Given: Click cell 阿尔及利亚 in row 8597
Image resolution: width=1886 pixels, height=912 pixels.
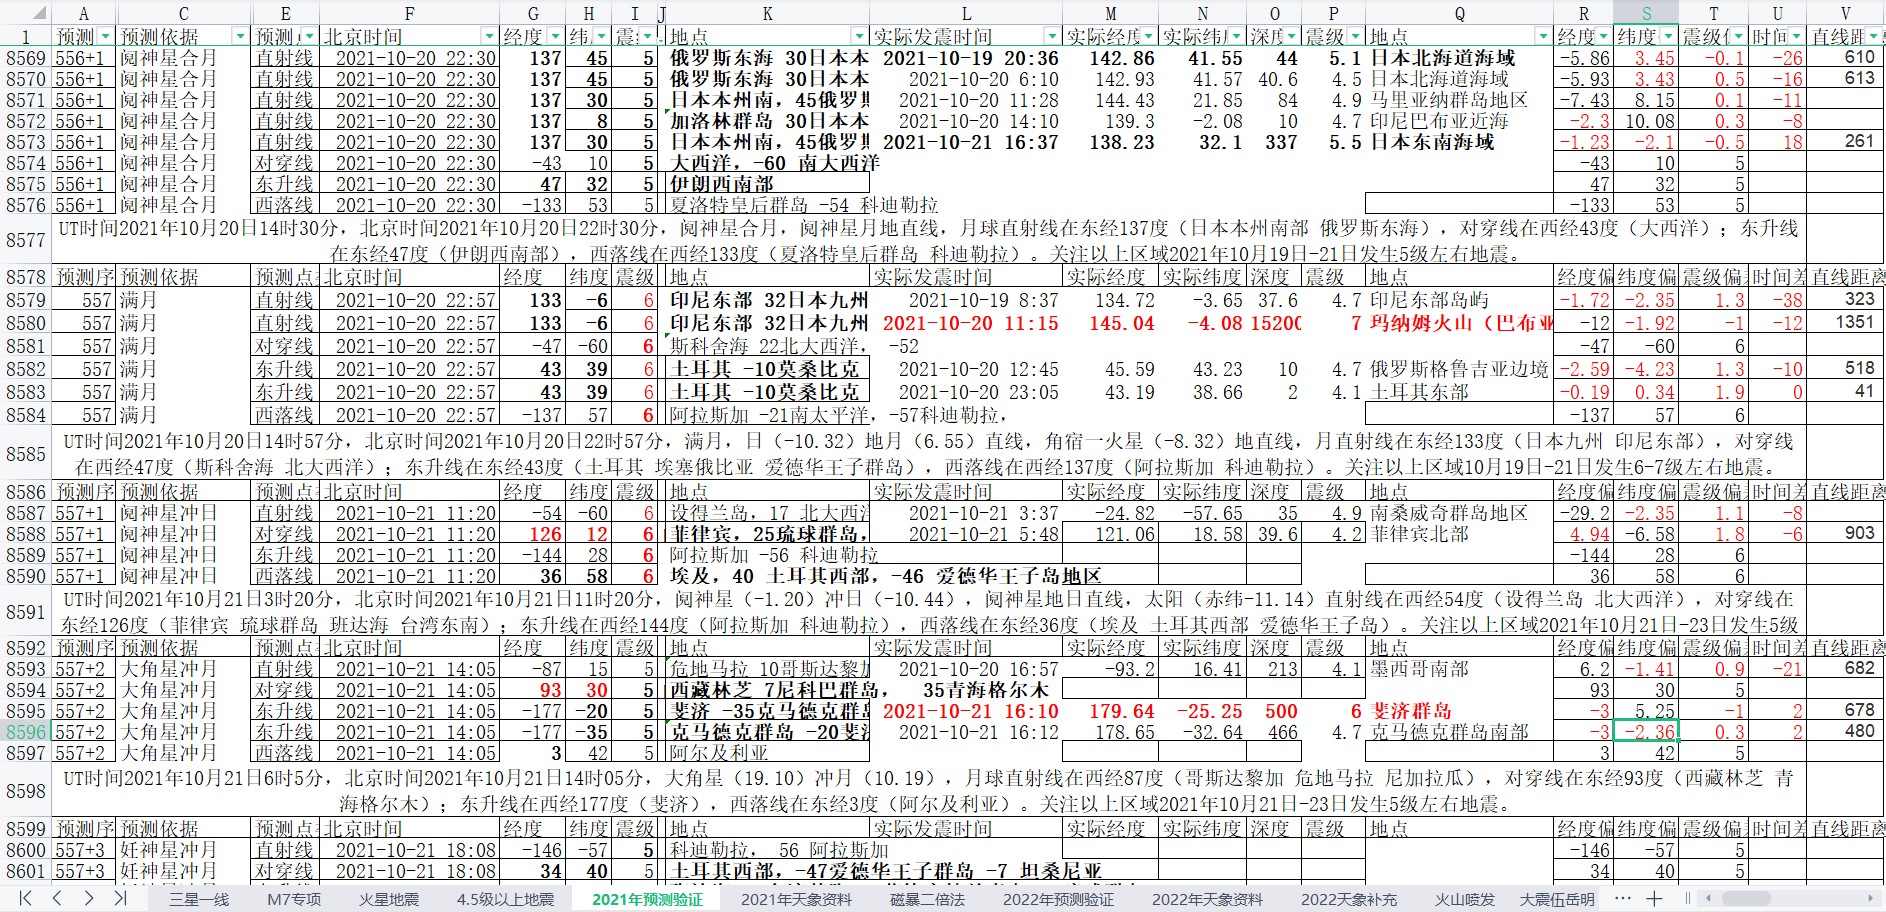Looking at the screenshot, I should (767, 753).
